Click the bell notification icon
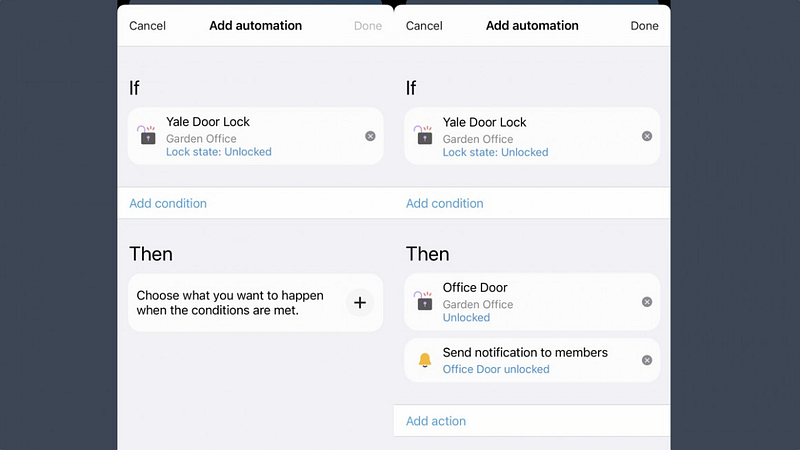The image size is (800, 450). [x=425, y=360]
